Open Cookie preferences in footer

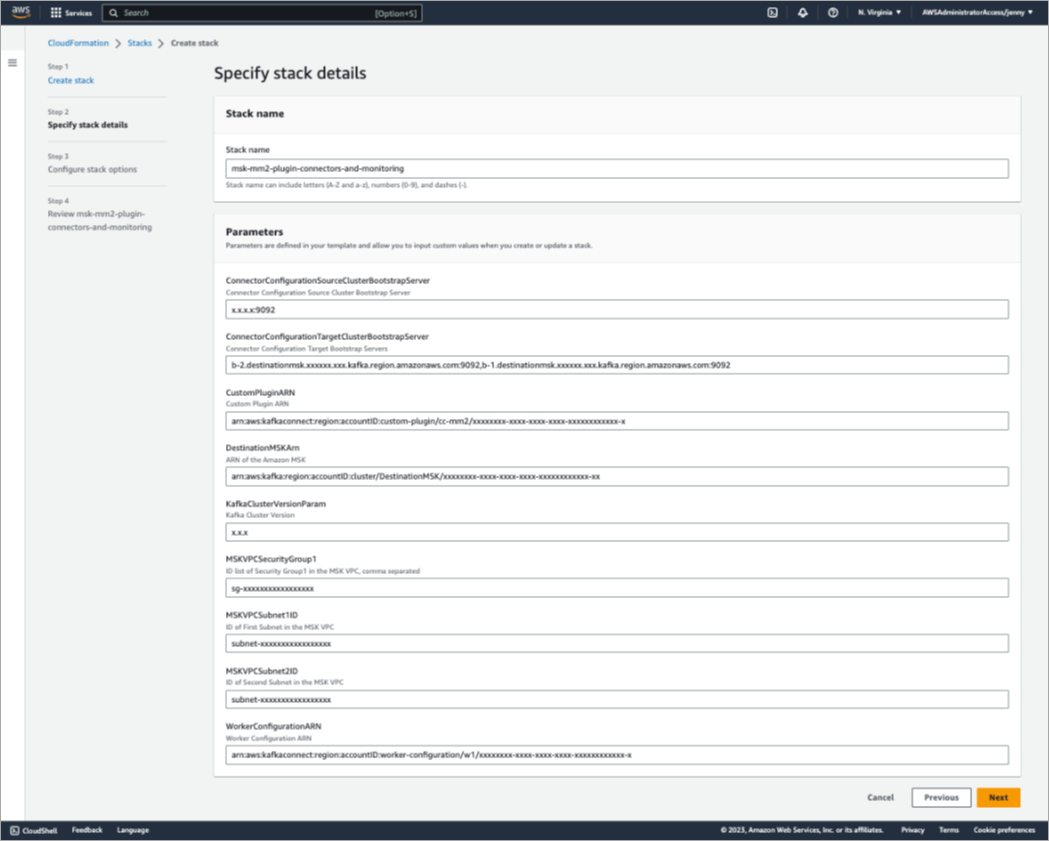[x=1004, y=830]
